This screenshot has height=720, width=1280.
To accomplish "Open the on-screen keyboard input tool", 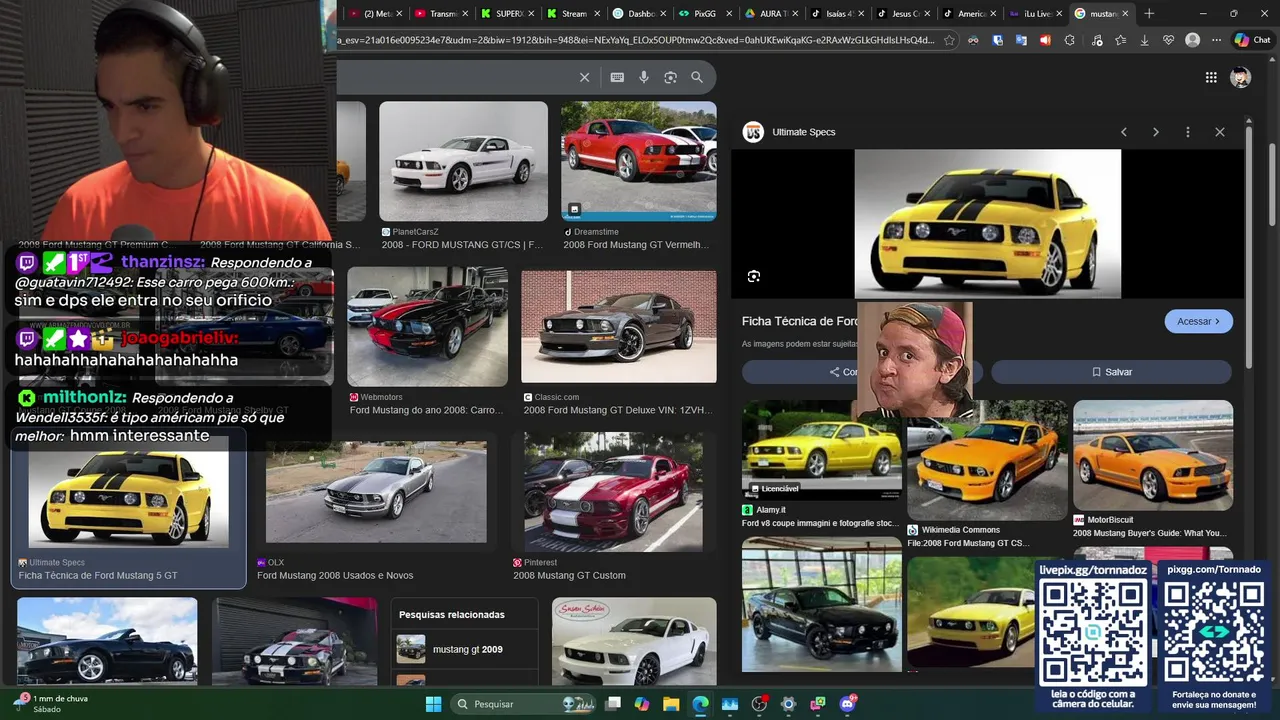I will coord(617,77).
